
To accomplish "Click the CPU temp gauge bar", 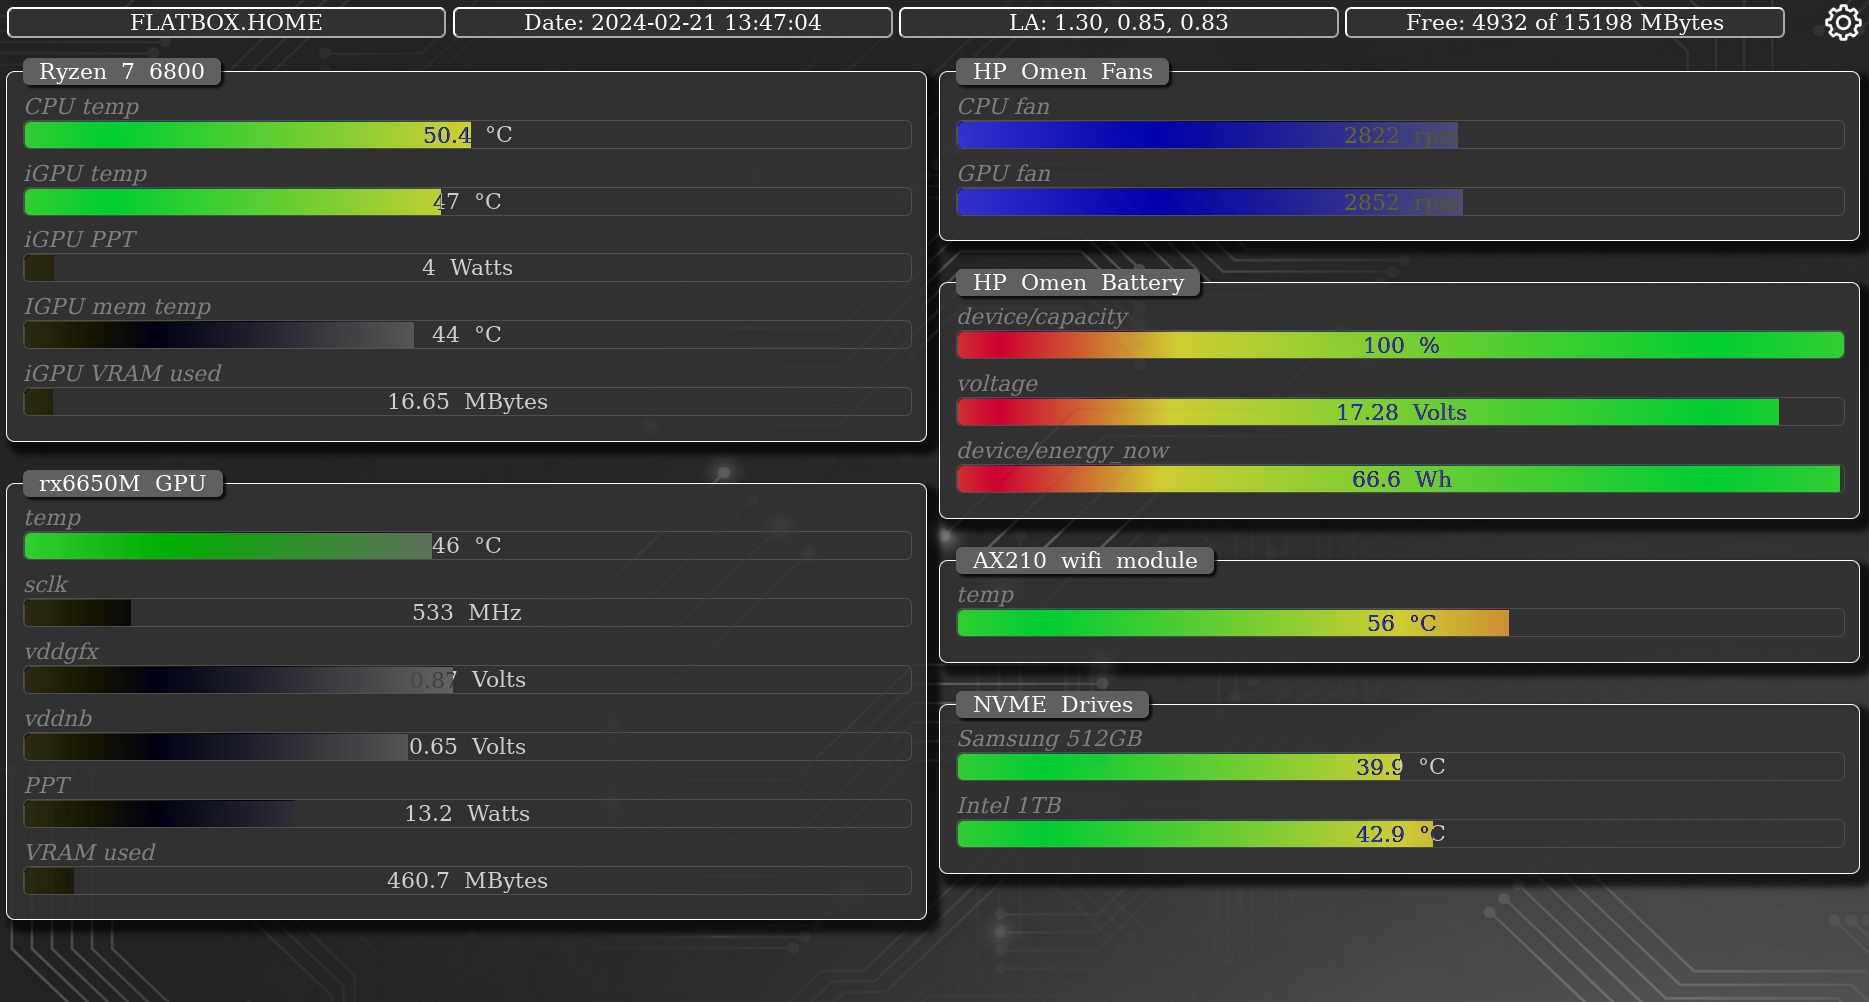I will click(x=466, y=134).
